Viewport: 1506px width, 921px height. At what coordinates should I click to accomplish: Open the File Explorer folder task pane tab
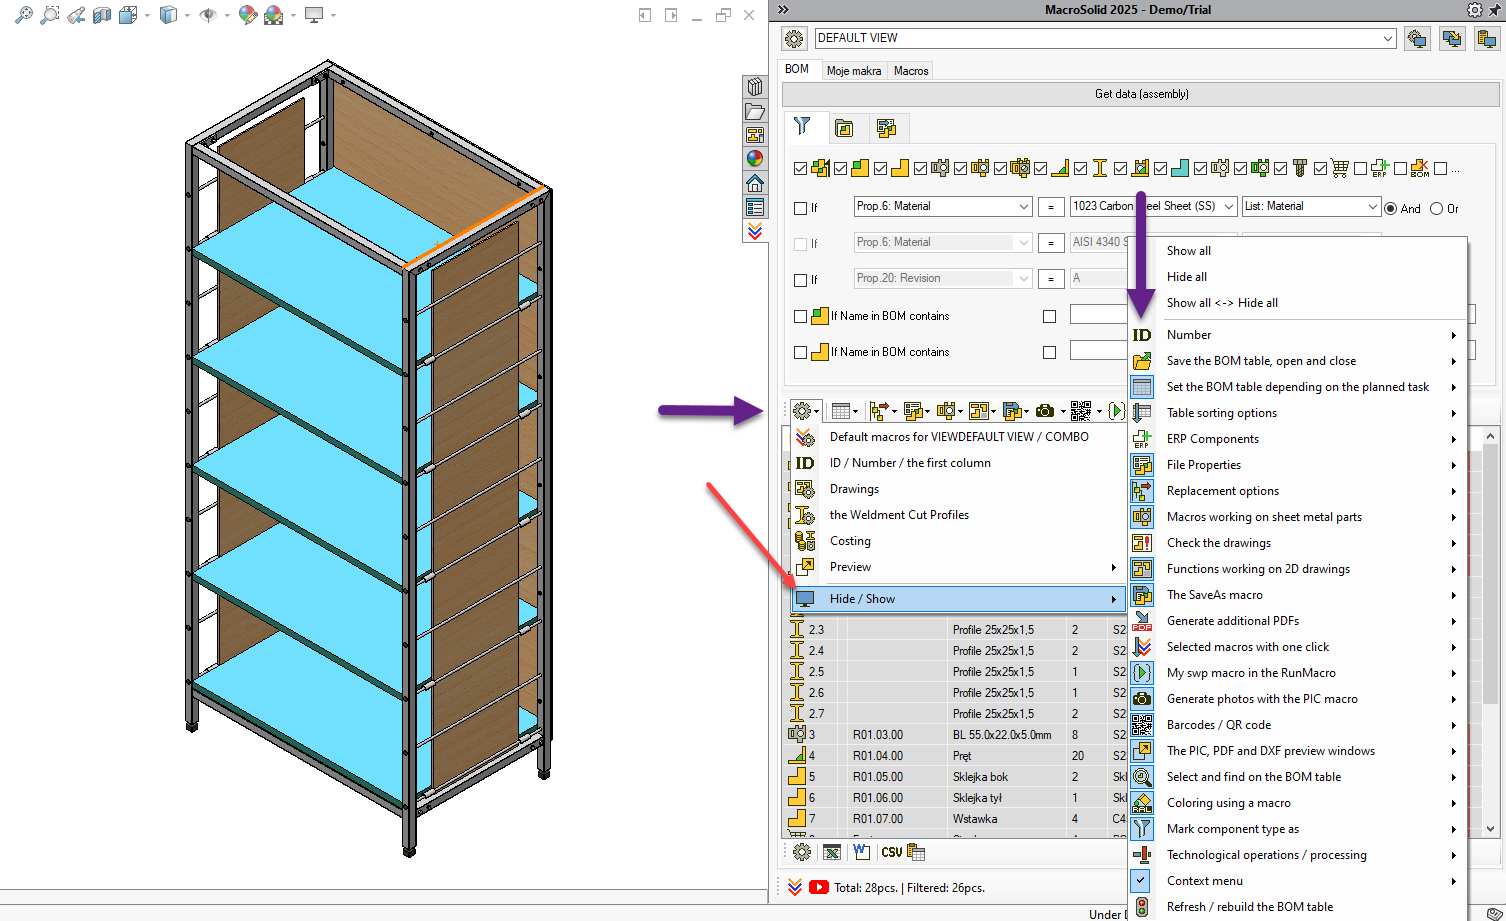click(x=755, y=111)
